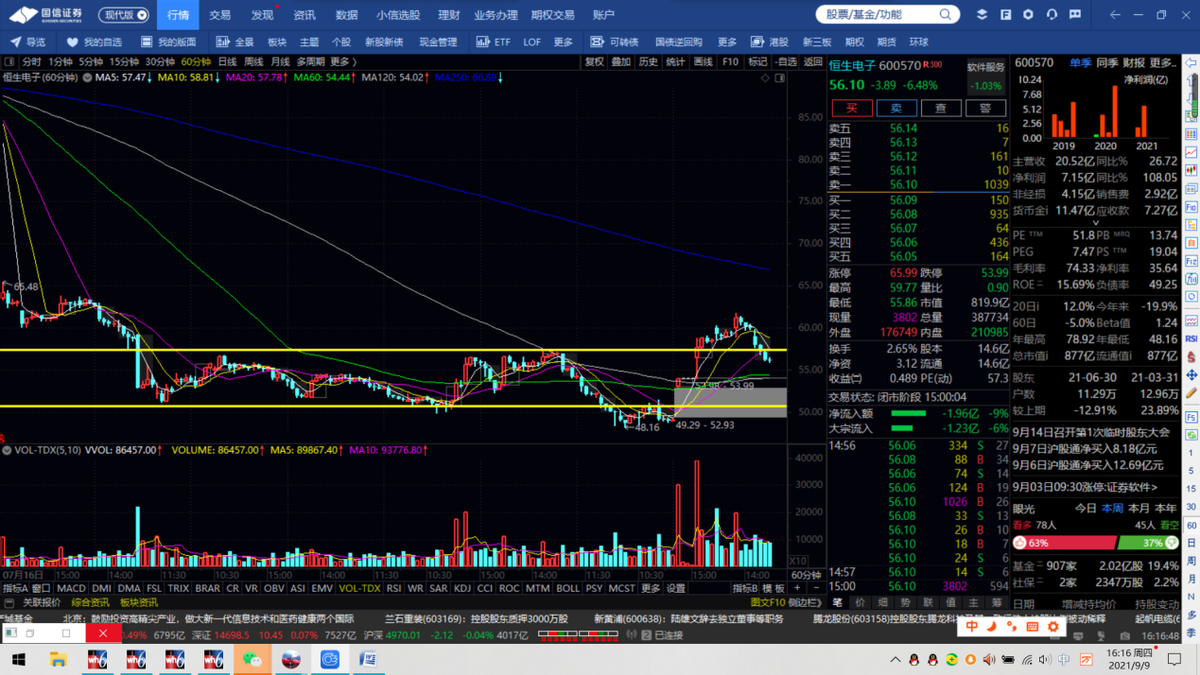The width and height of the screenshot is (1200, 675).
Task: Open the 小信选股 stock picker tab
Action: pos(398,15)
